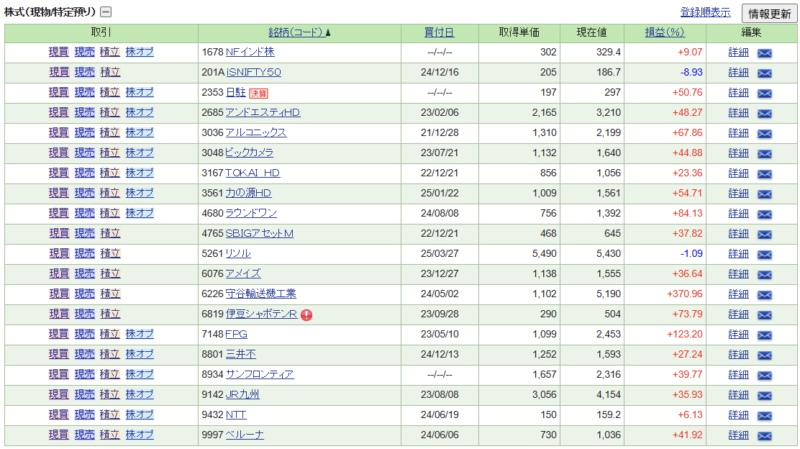Screen dimensions: 800x449
Task: Open 詳細 for the アメイズ row
Action: [738, 274]
